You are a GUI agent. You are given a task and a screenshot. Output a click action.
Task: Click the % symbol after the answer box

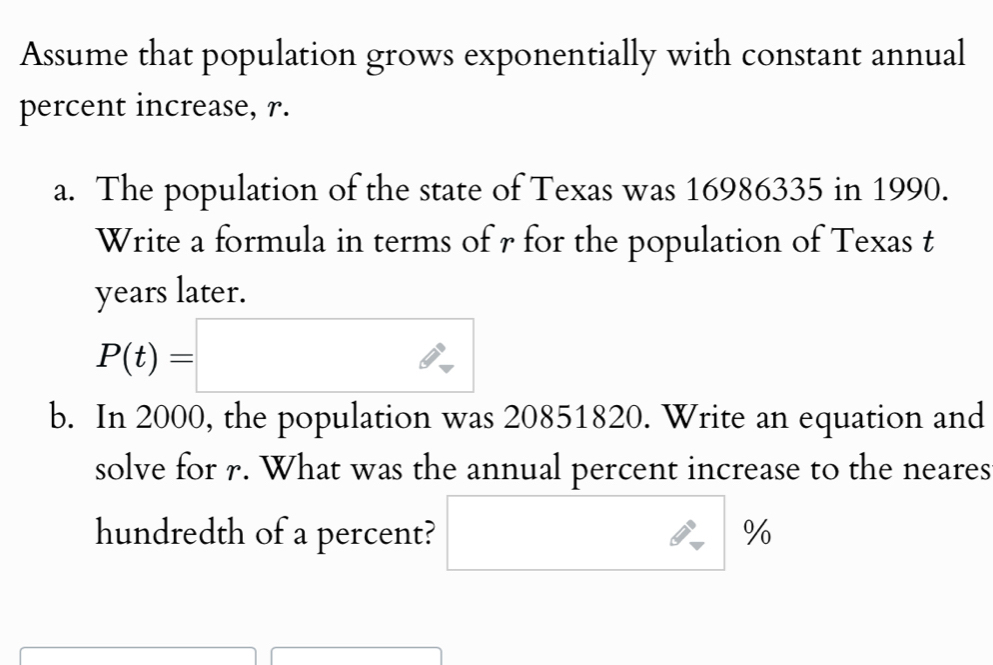click(x=757, y=532)
